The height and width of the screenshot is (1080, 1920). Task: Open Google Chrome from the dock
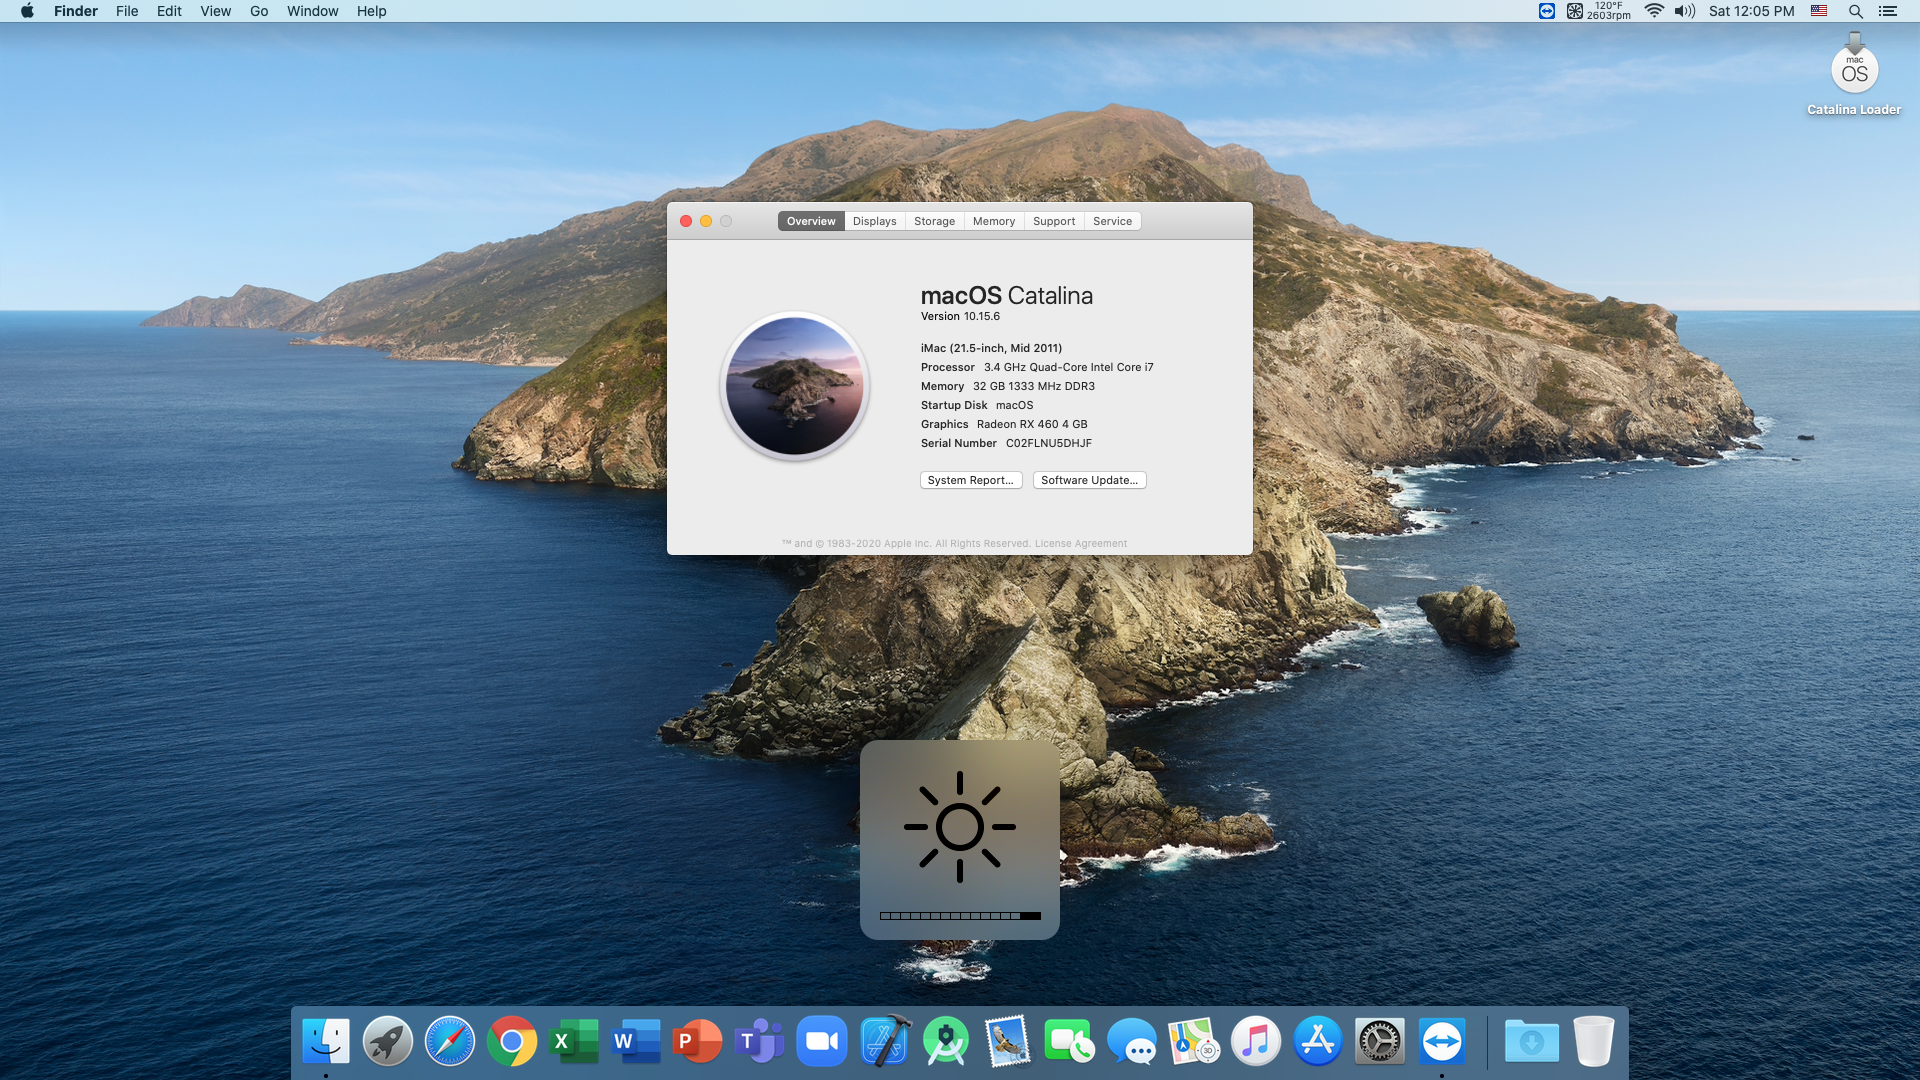coord(511,1042)
